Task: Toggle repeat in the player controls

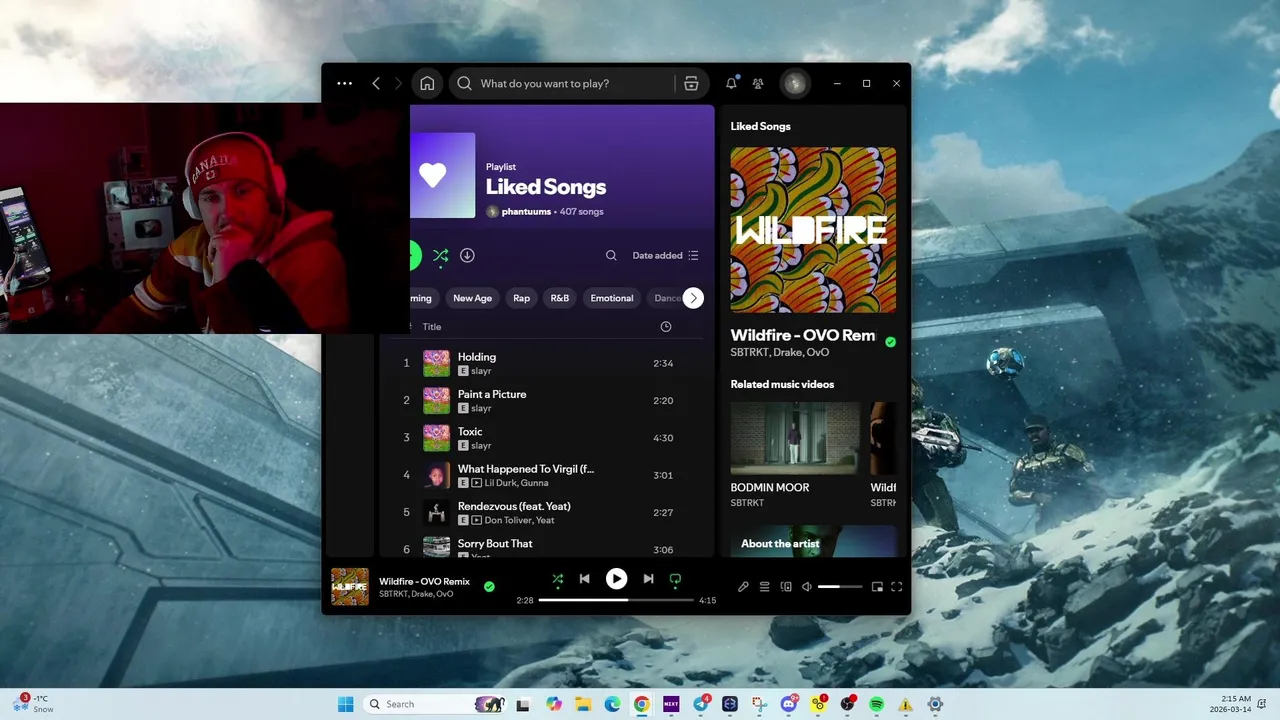Action: pyautogui.click(x=675, y=579)
